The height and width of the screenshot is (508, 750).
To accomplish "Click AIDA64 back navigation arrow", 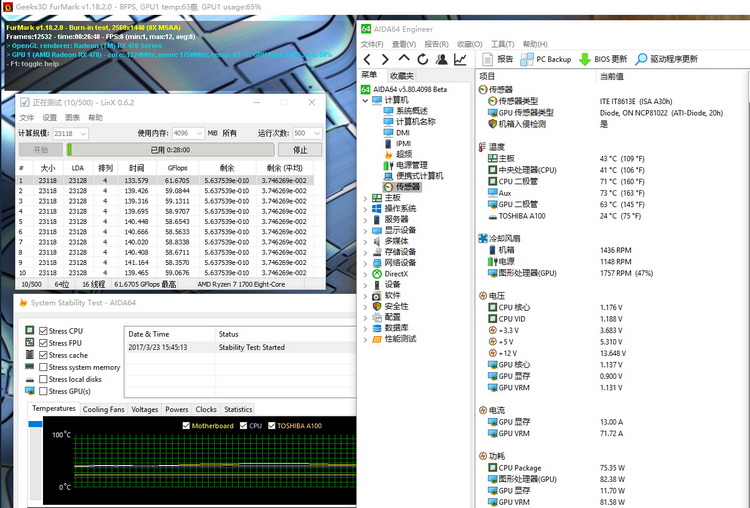I will pos(367,59).
